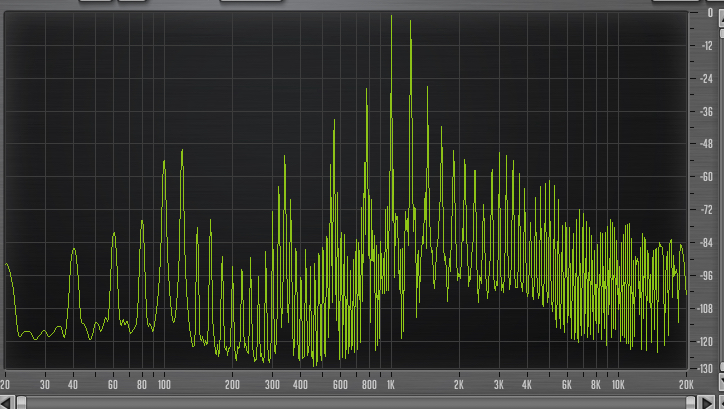Click the "30" frequency axis label
This screenshot has height=409, width=724.
45,385
